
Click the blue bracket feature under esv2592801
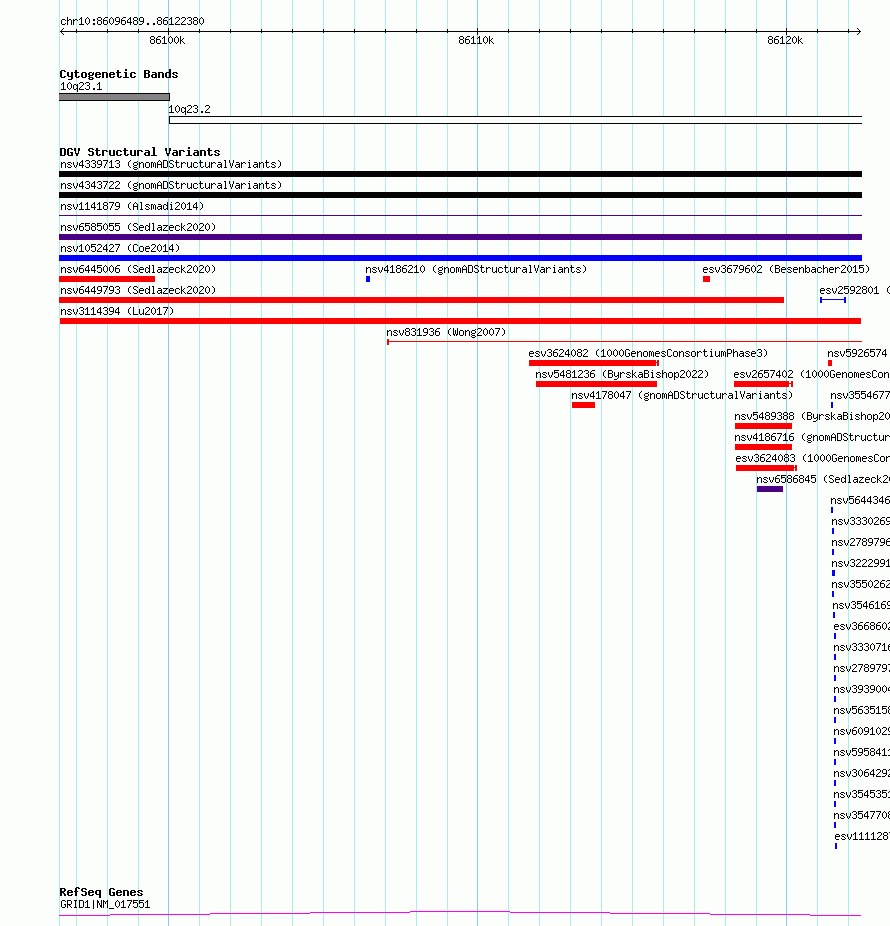point(833,300)
